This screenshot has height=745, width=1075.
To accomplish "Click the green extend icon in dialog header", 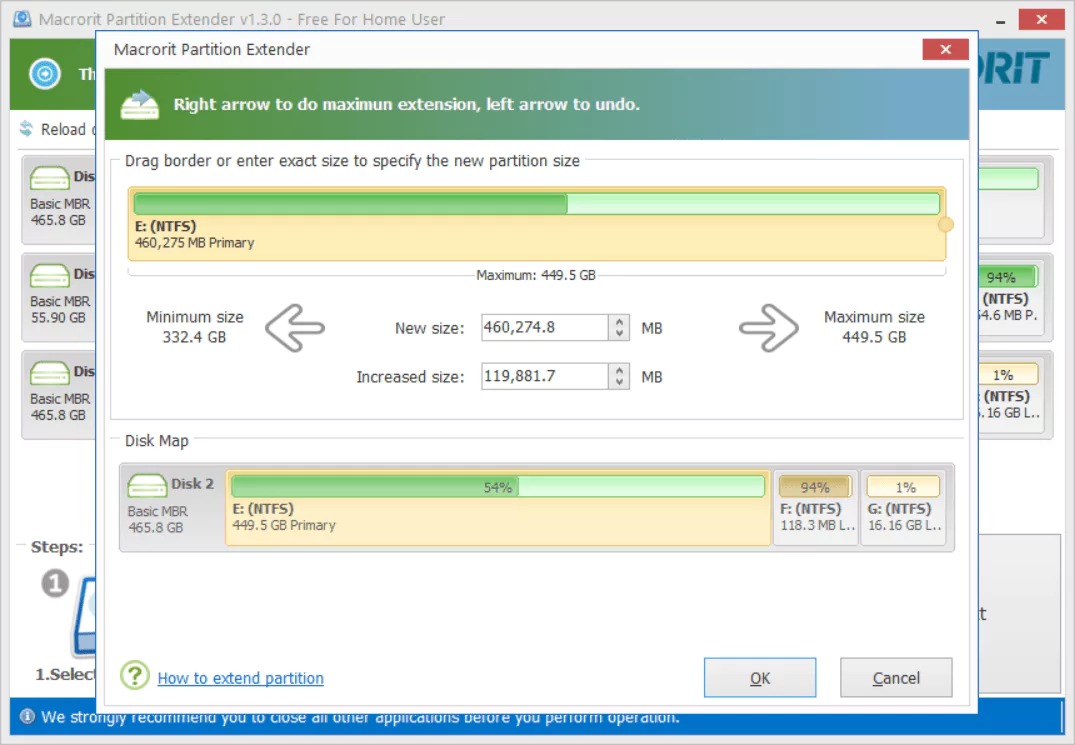I will 140,104.
